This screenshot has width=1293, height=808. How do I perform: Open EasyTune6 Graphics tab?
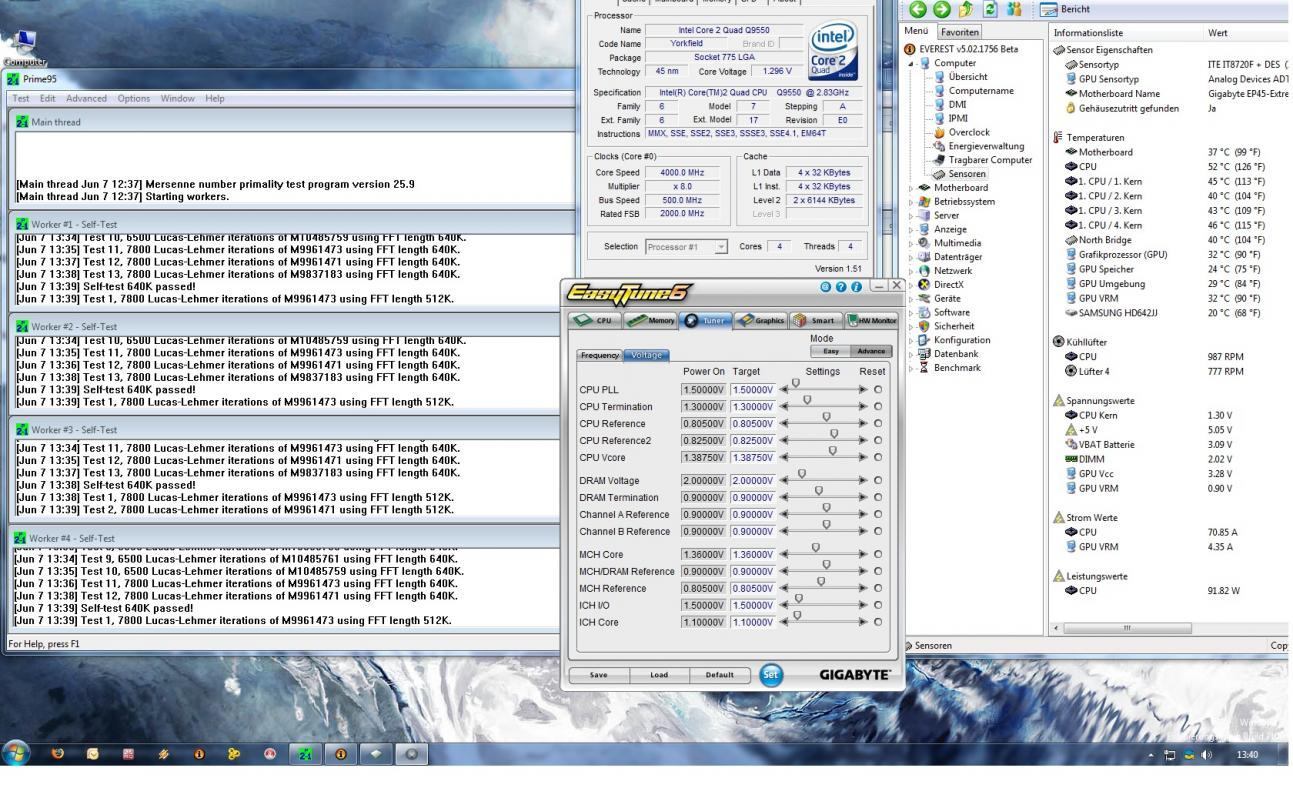(761, 320)
